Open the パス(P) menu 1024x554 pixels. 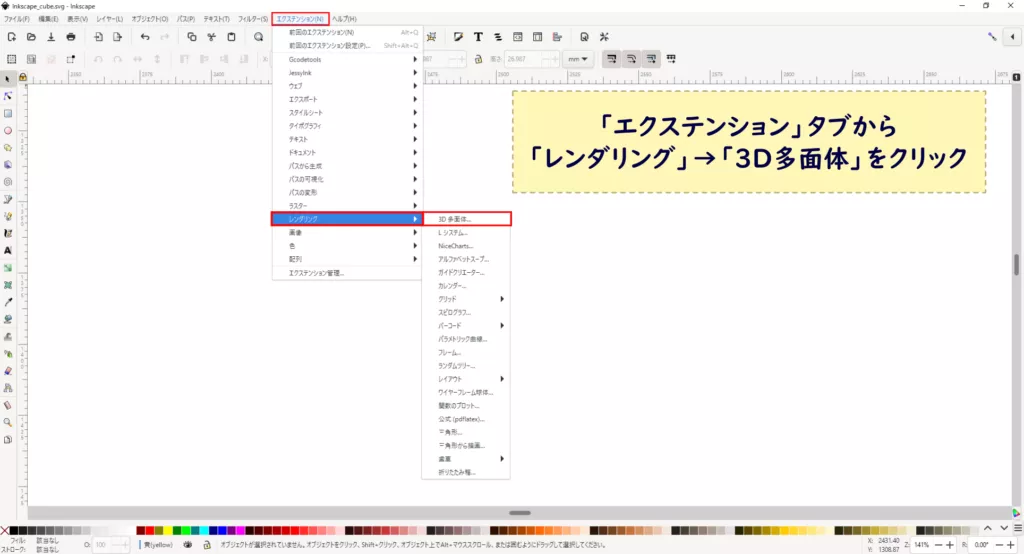click(x=186, y=19)
